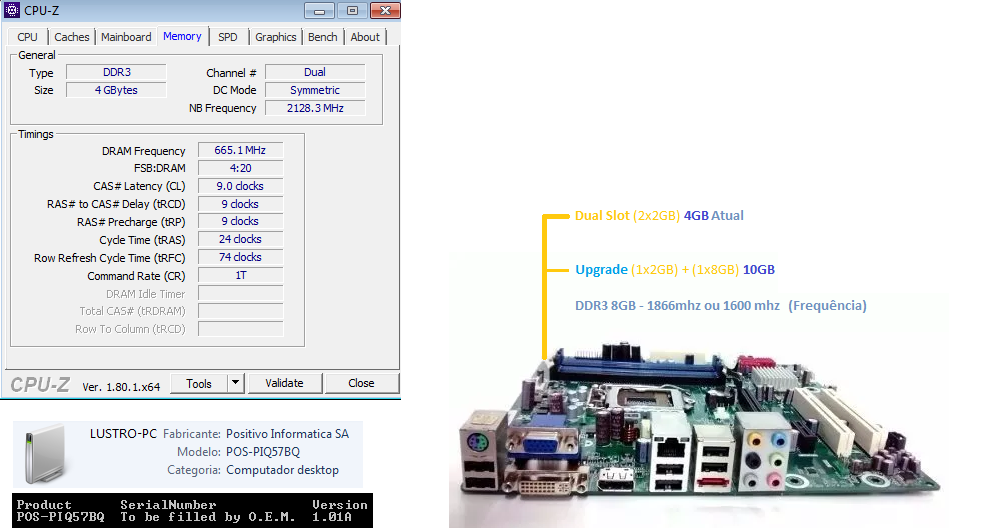Click the Tools button
This screenshot has height=528, width=1005.
[x=199, y=383]
